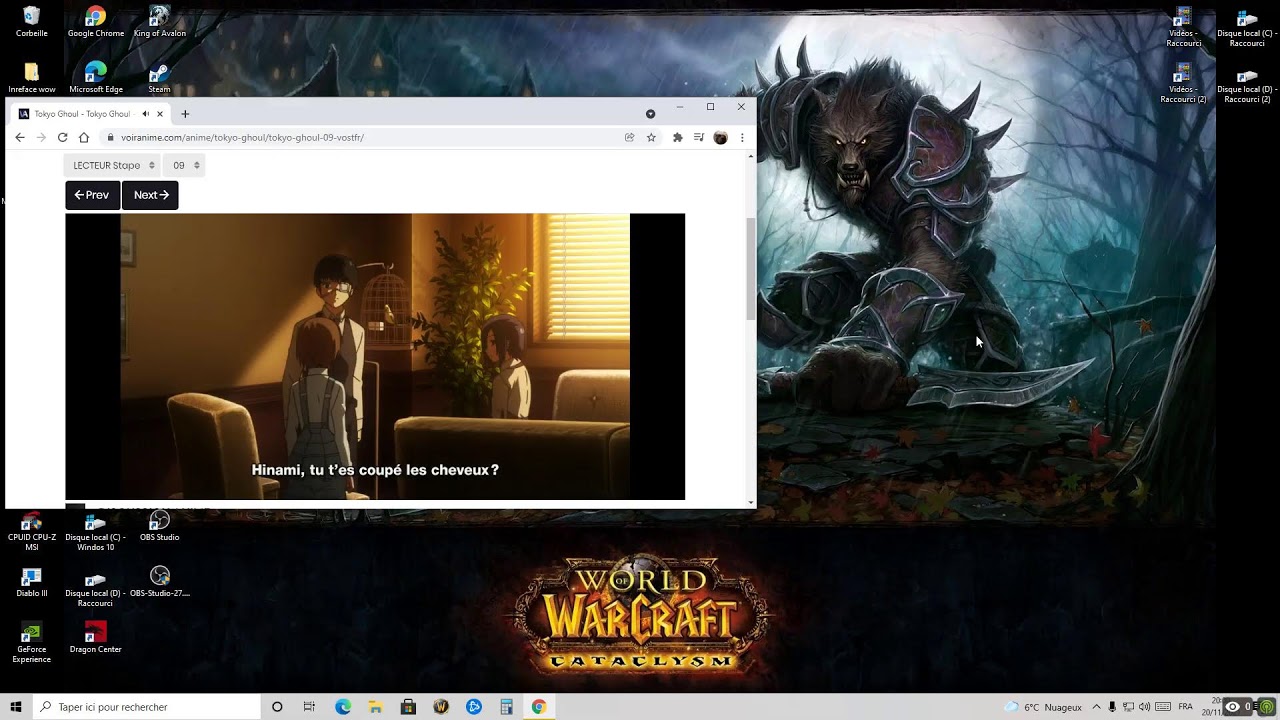Switch the FRA input language
The width and height of the screenshot is (1280, 720).
[1185, 707]
